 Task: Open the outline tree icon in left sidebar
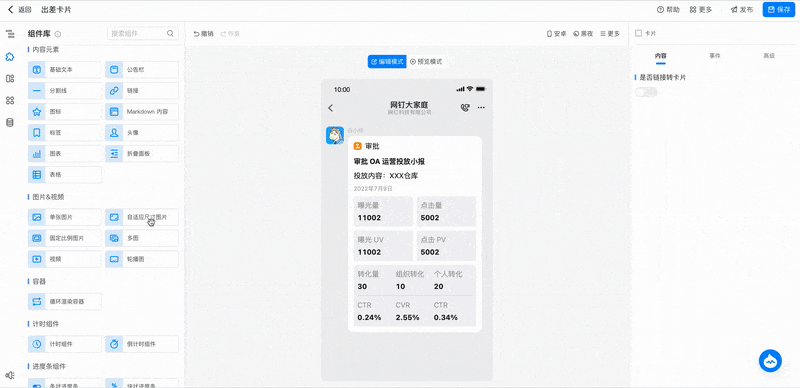tap(10, 34)
